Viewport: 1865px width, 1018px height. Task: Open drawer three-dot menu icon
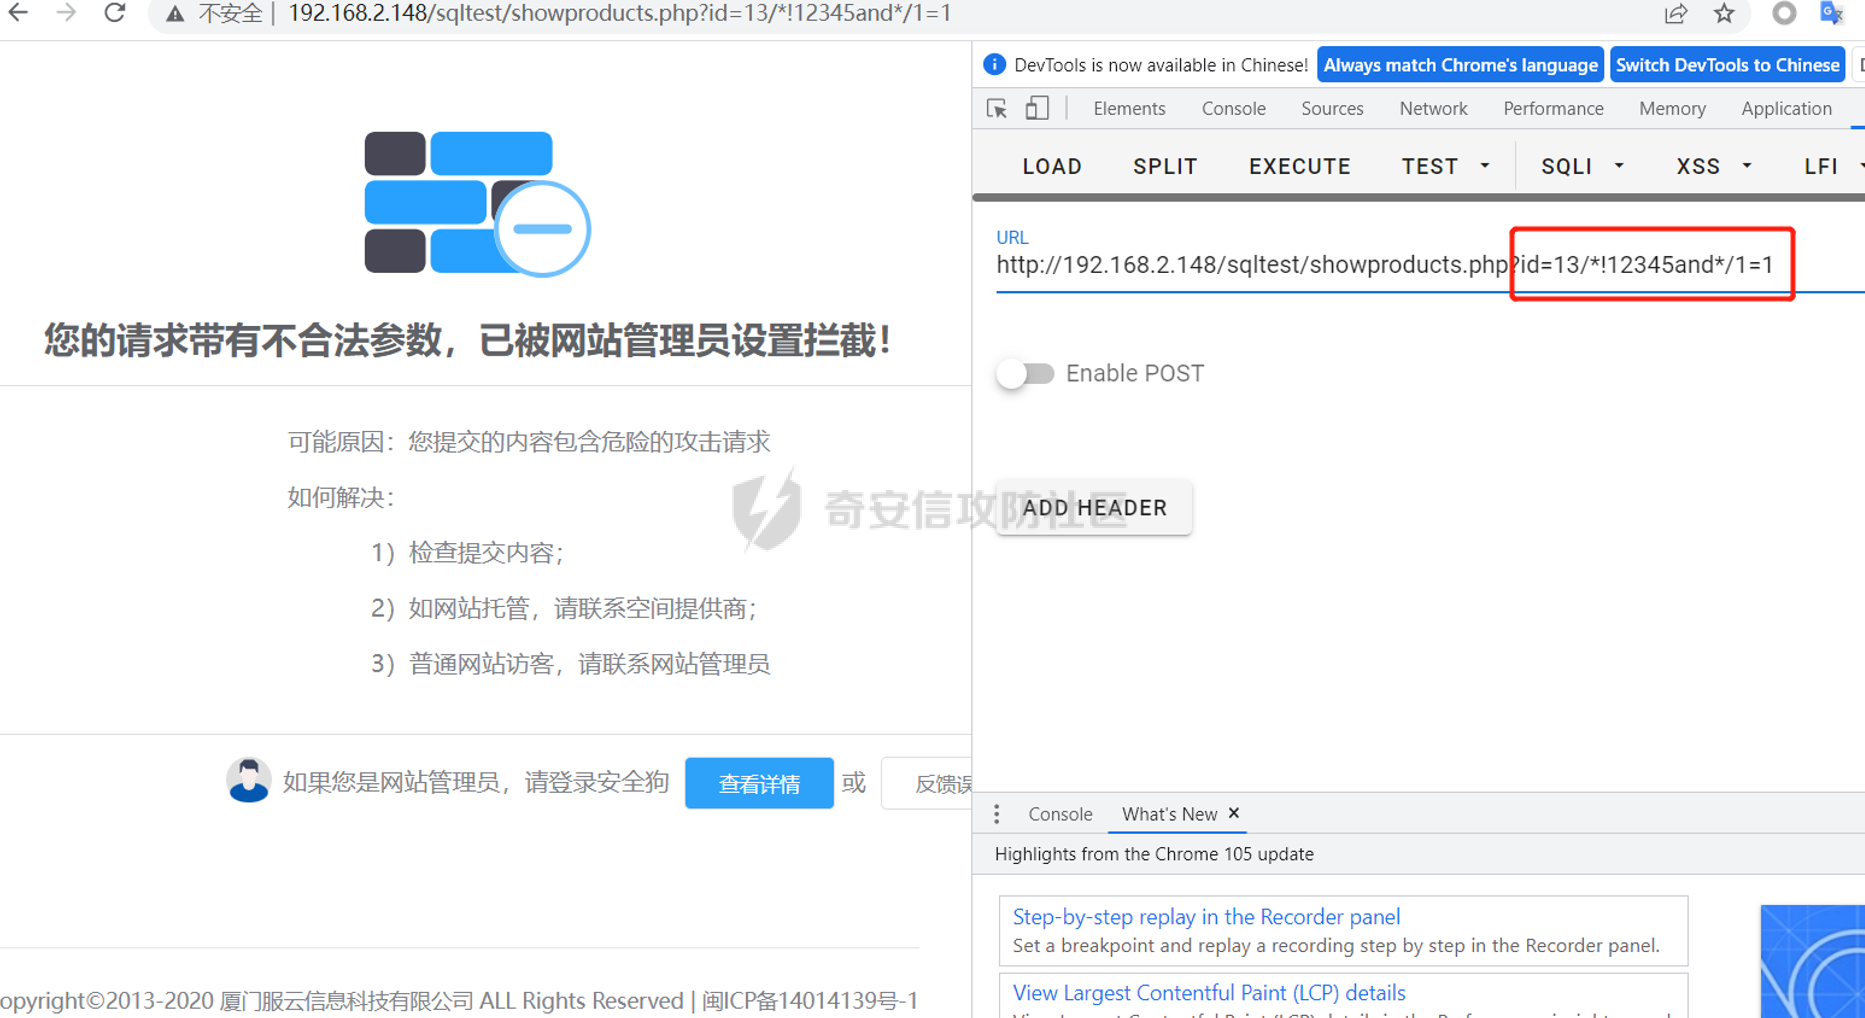(x=996, y=814)
